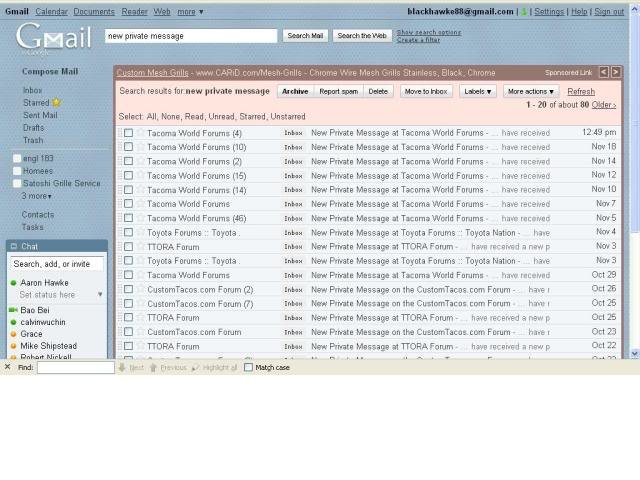
Task: Check the Nov 7 Tacoma World Forums message
Action: (x=129, y=203)
